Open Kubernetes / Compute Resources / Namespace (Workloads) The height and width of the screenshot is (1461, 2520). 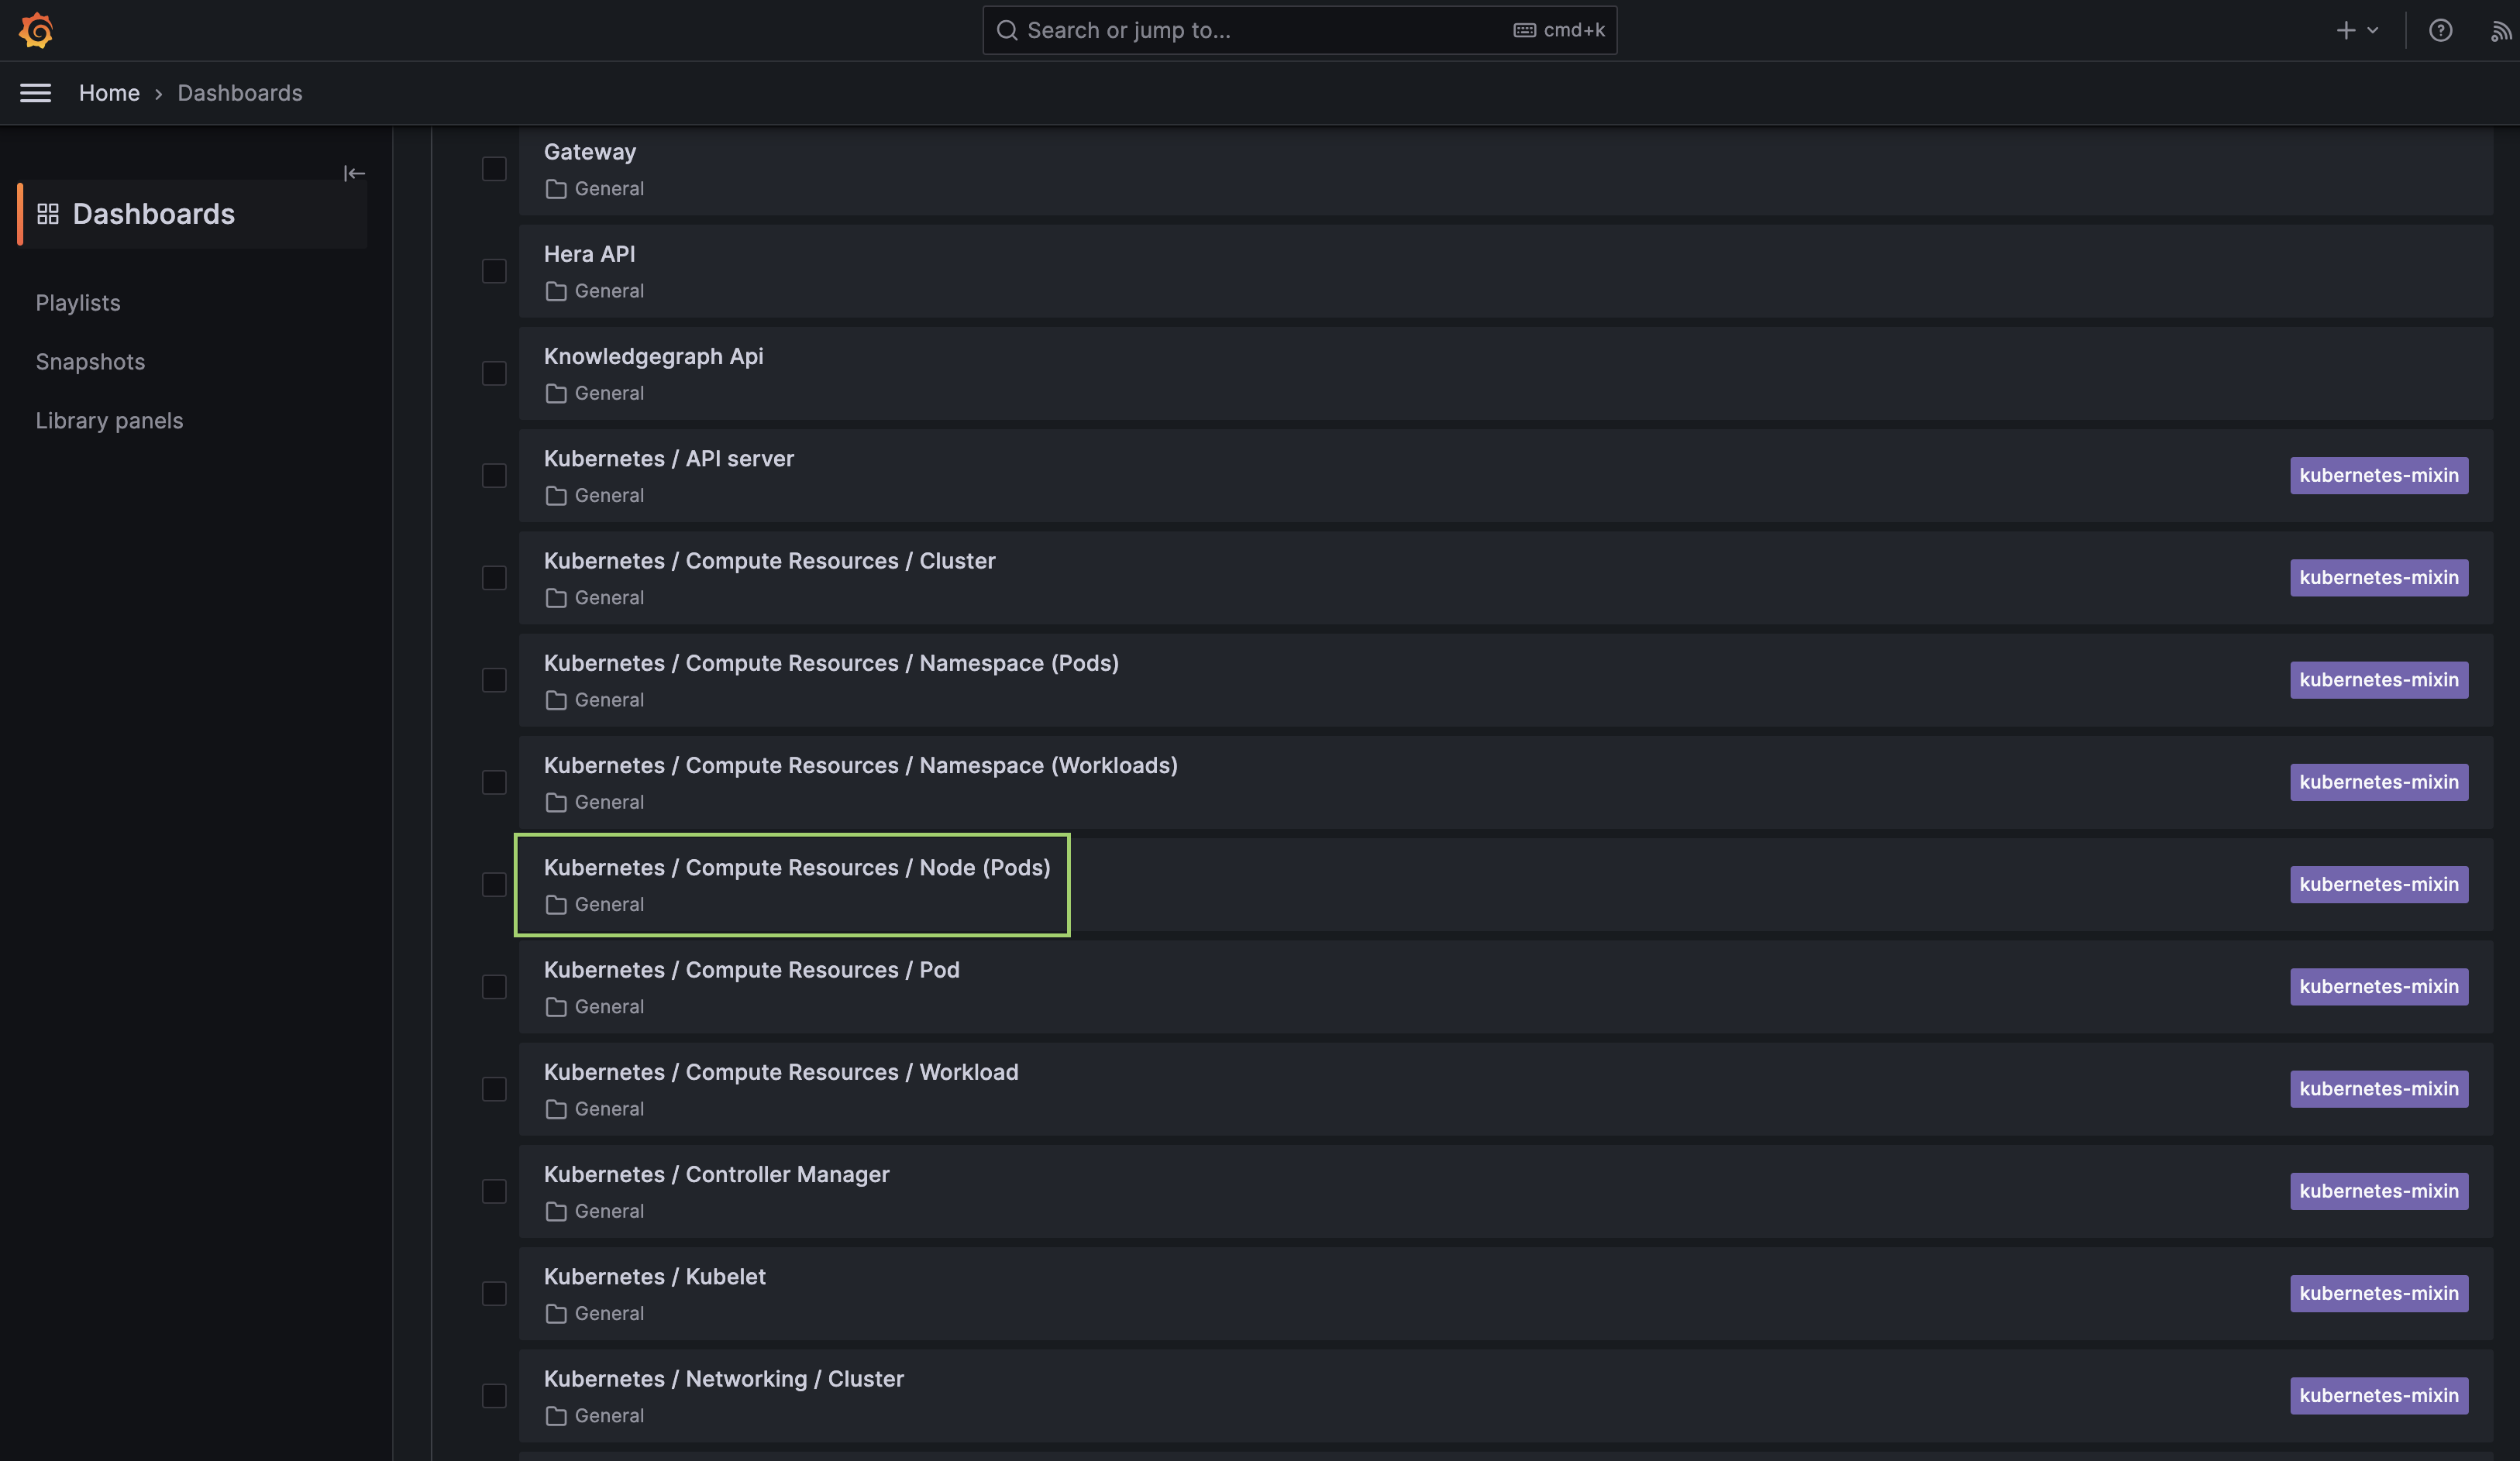click(x=861, y=766)
